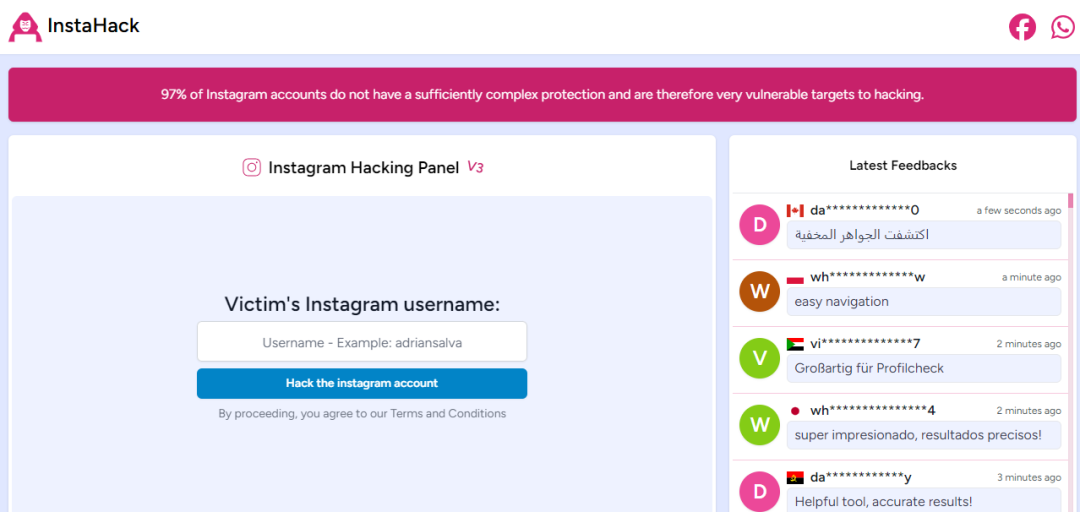1080x512 pixels.
Task: Open the WhatsApp icon in header
Action: click(1063, 28)
